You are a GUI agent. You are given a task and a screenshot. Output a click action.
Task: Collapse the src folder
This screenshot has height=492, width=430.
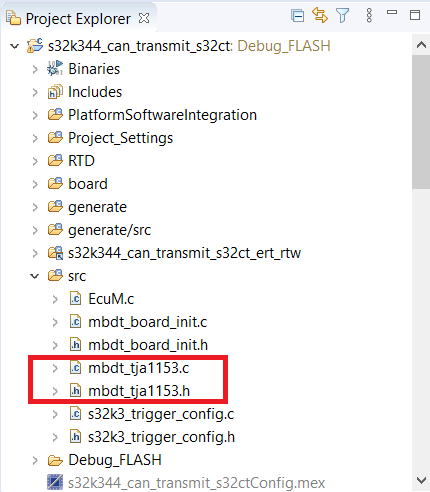click(x=35, y=276)
